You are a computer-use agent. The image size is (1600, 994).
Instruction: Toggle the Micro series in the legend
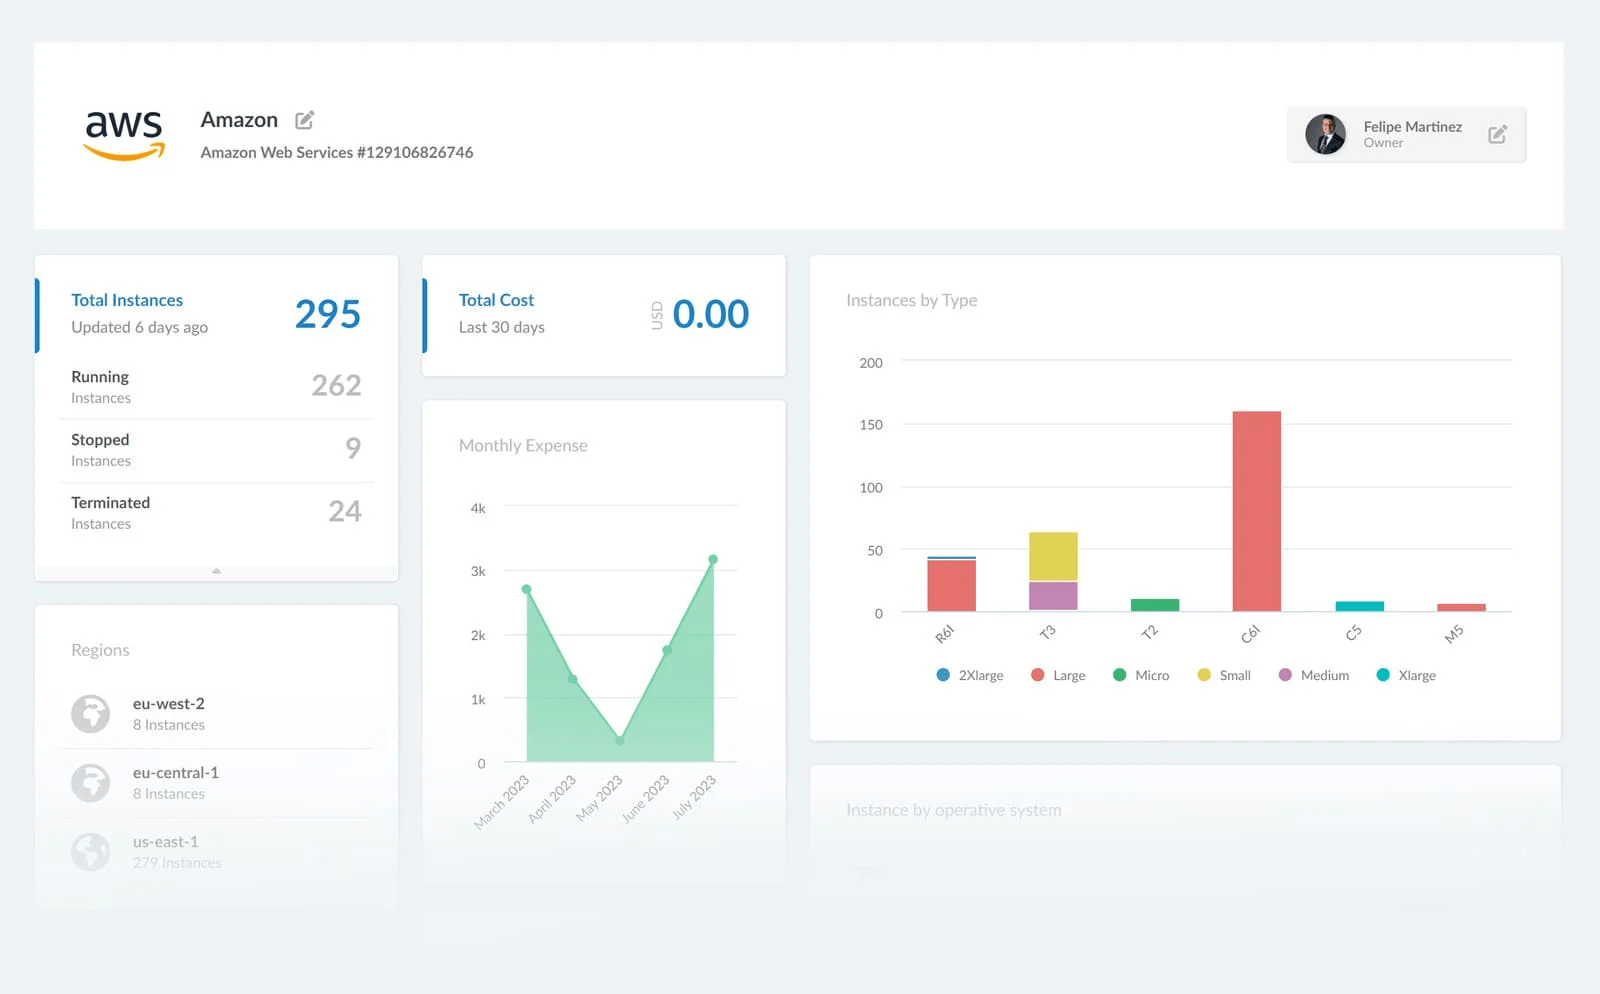[1140, 675]
